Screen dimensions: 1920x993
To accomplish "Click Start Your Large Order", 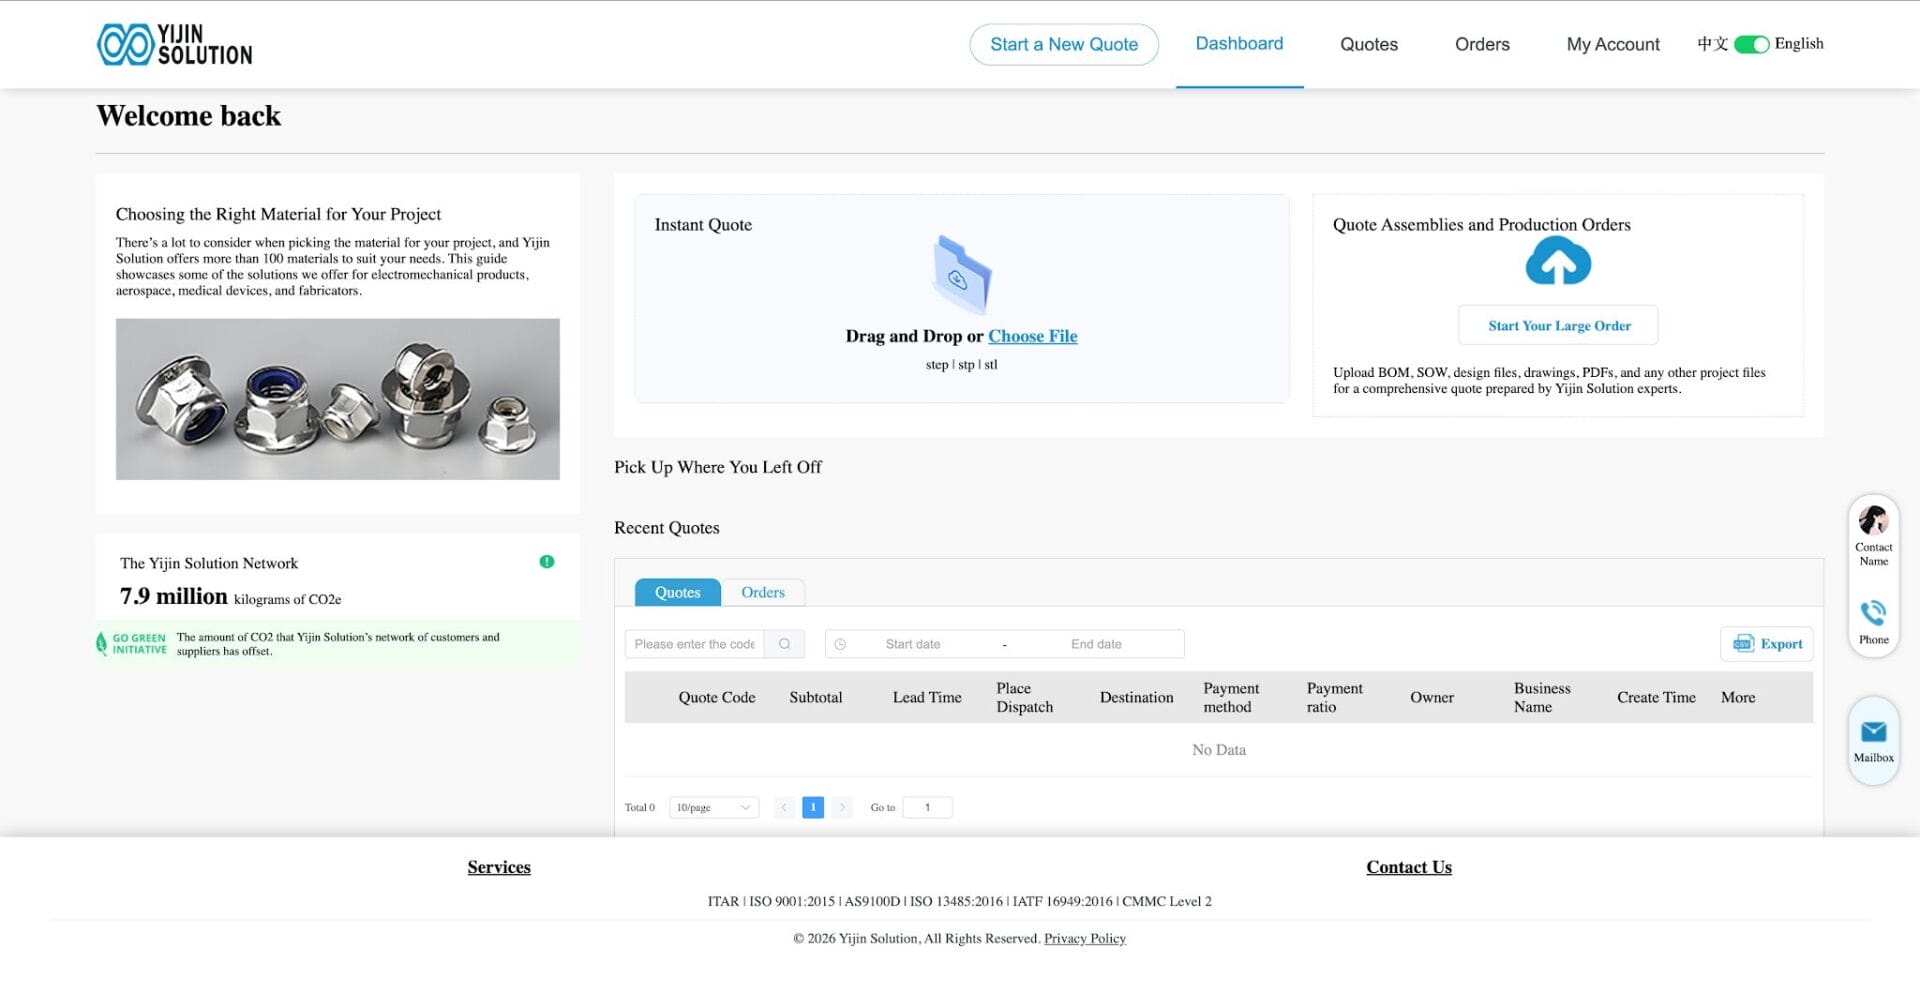I will (x=1557, y=325).
